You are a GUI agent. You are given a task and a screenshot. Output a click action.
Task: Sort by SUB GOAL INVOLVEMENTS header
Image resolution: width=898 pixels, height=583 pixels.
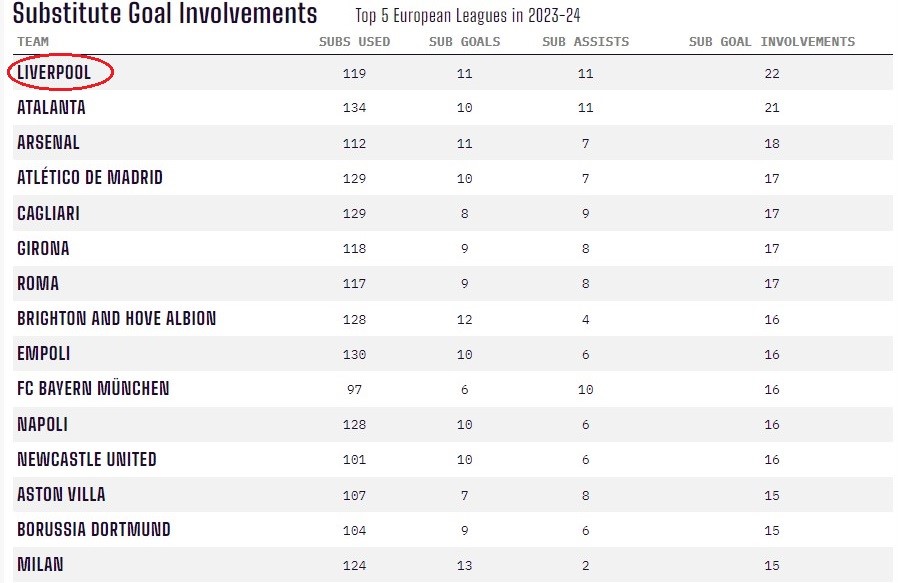point(771,42)
